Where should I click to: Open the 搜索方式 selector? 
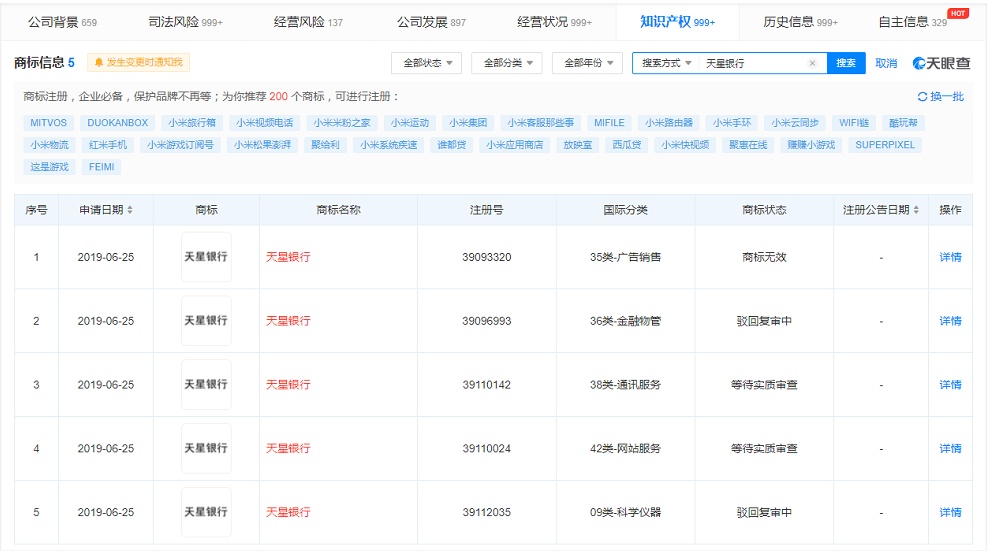point(666,63)
